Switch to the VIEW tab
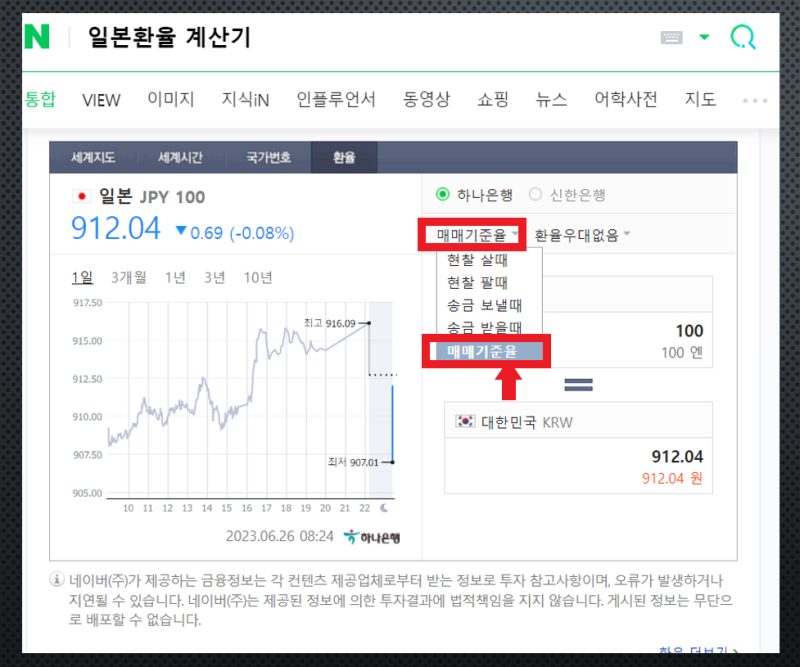 (101, 100)
